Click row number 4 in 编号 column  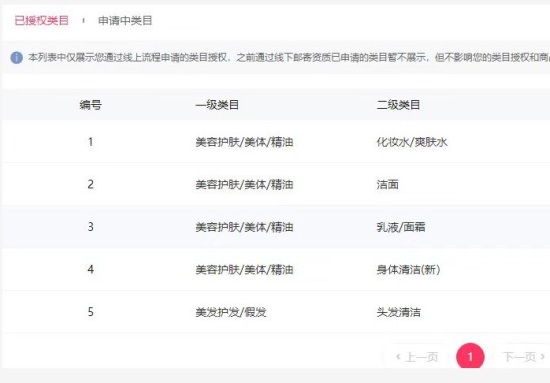[x=90, y=269]
